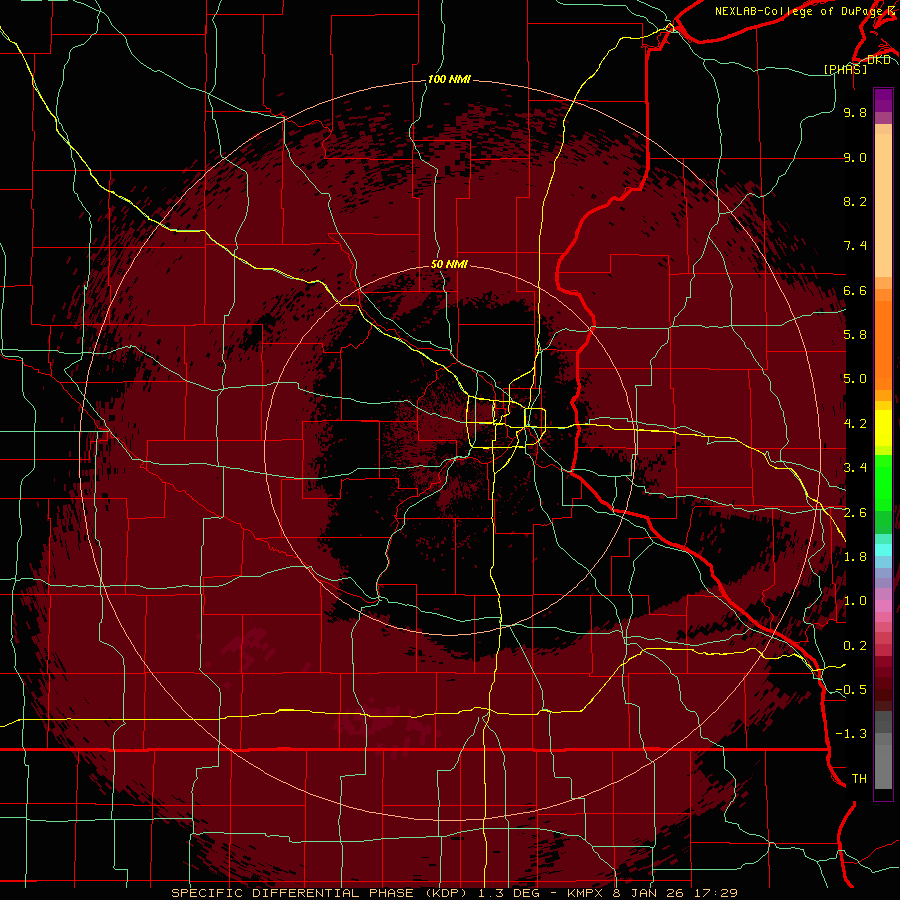
Task: Click the 6.6 legend value
Action: coord(855,290)
